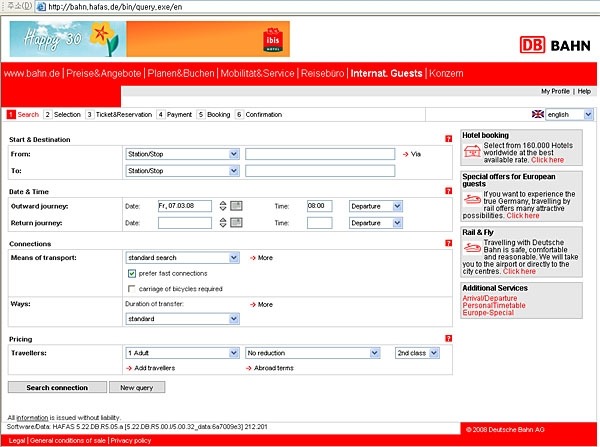Open Reisebüro menu

click(323, 73)
